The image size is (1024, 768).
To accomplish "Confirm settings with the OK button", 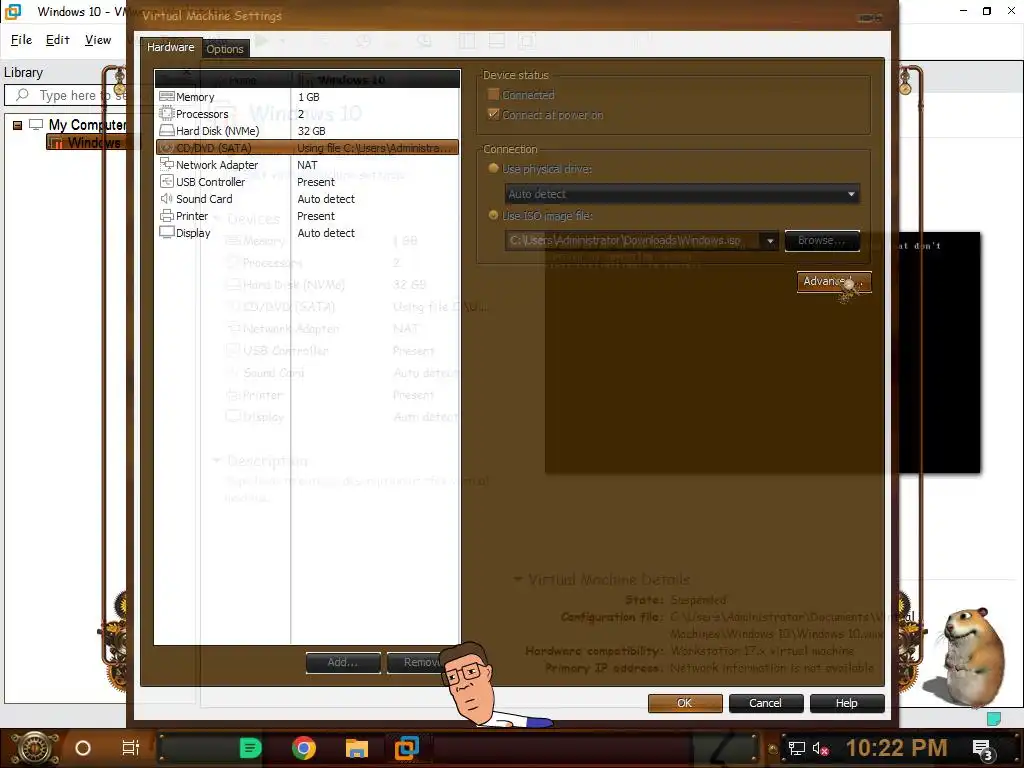I will (x=685, y=703).
